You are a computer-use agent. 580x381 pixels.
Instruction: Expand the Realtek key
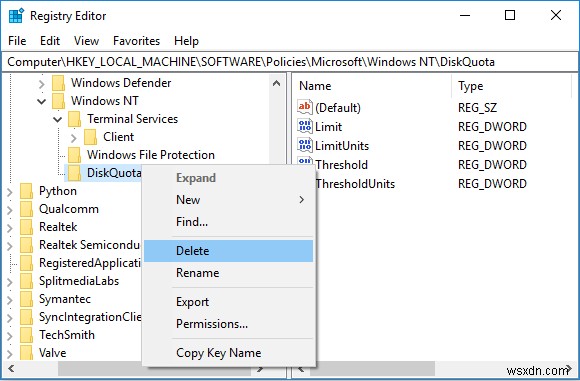10,228
